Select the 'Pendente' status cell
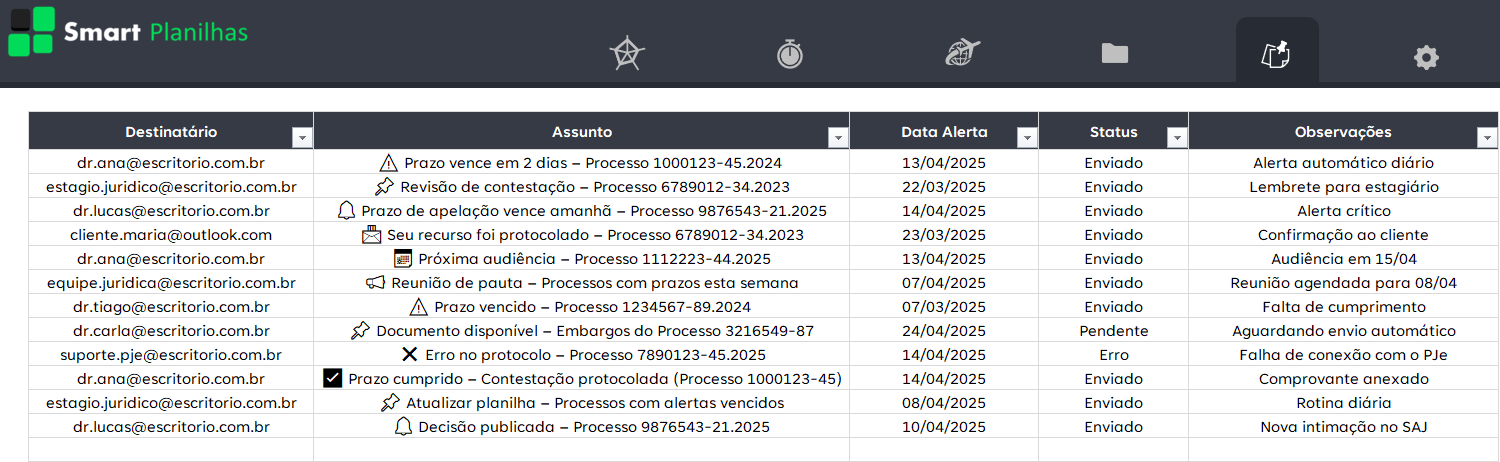The image size is (1500, 462). click(x=1113, y=331)
